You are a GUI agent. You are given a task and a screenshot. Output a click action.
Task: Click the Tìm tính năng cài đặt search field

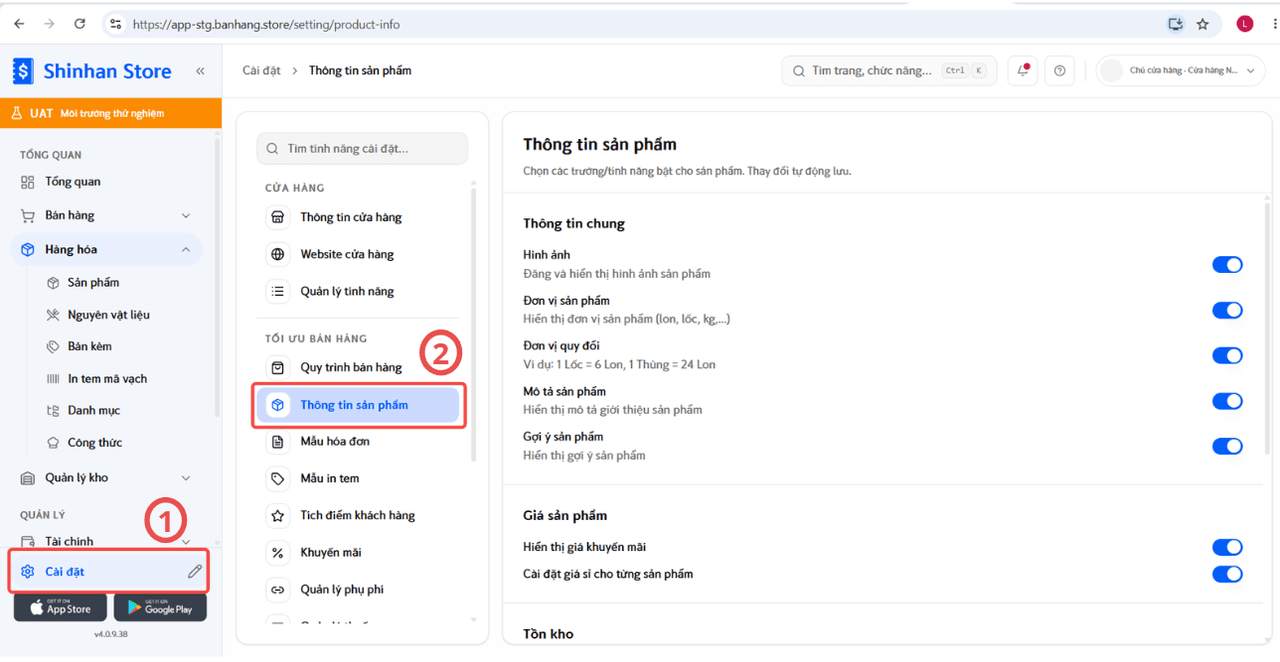tap(362, 148)
